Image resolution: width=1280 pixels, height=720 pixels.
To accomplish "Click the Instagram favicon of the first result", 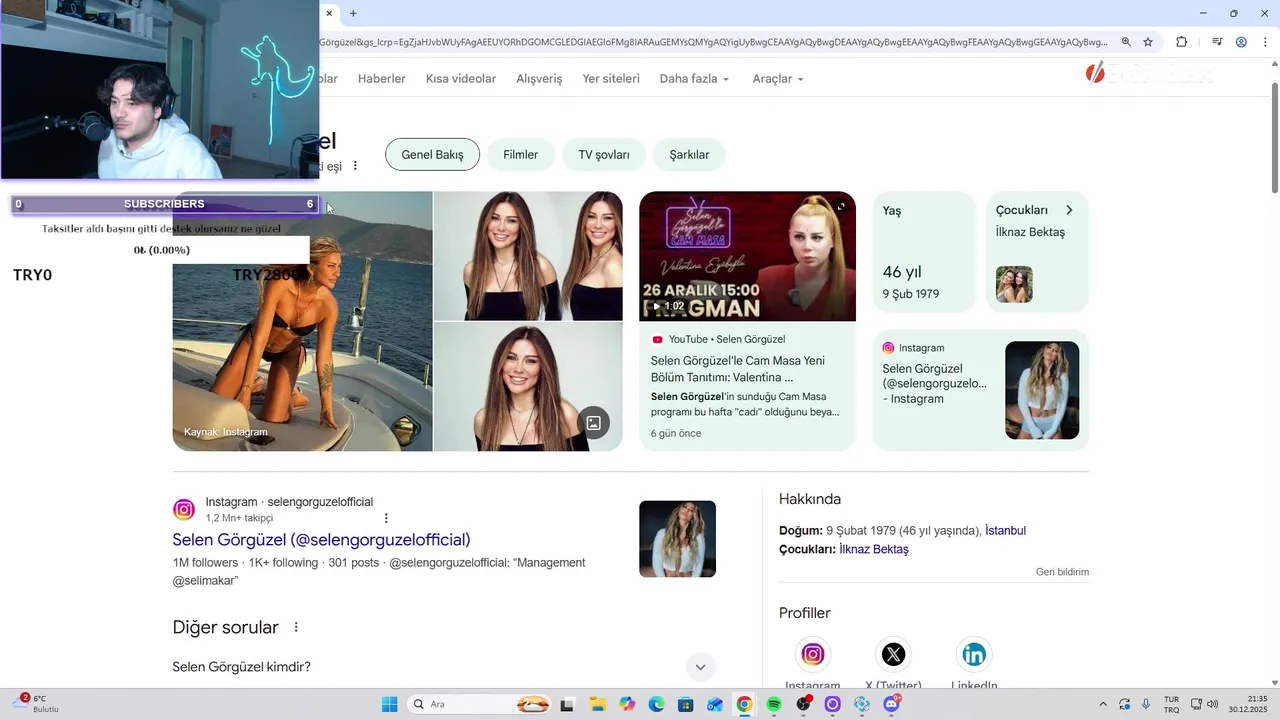I will point(184,510).
